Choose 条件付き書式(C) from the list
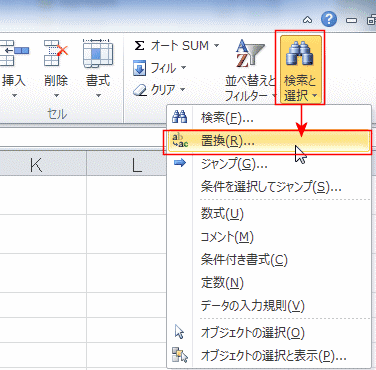The width and height of the screenshot is (376, 370). click(269, 260)
